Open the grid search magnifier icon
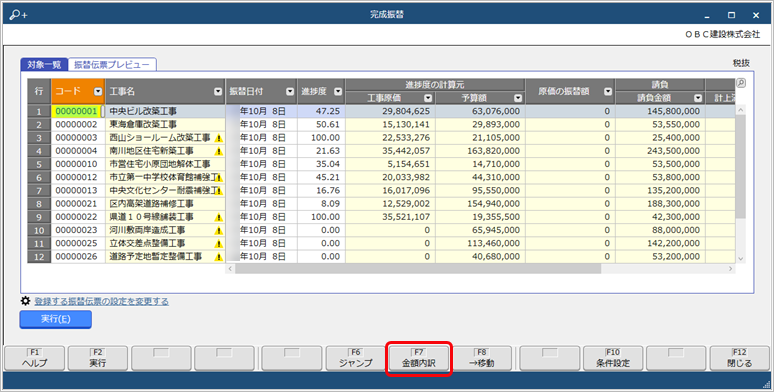 [740, 83]
